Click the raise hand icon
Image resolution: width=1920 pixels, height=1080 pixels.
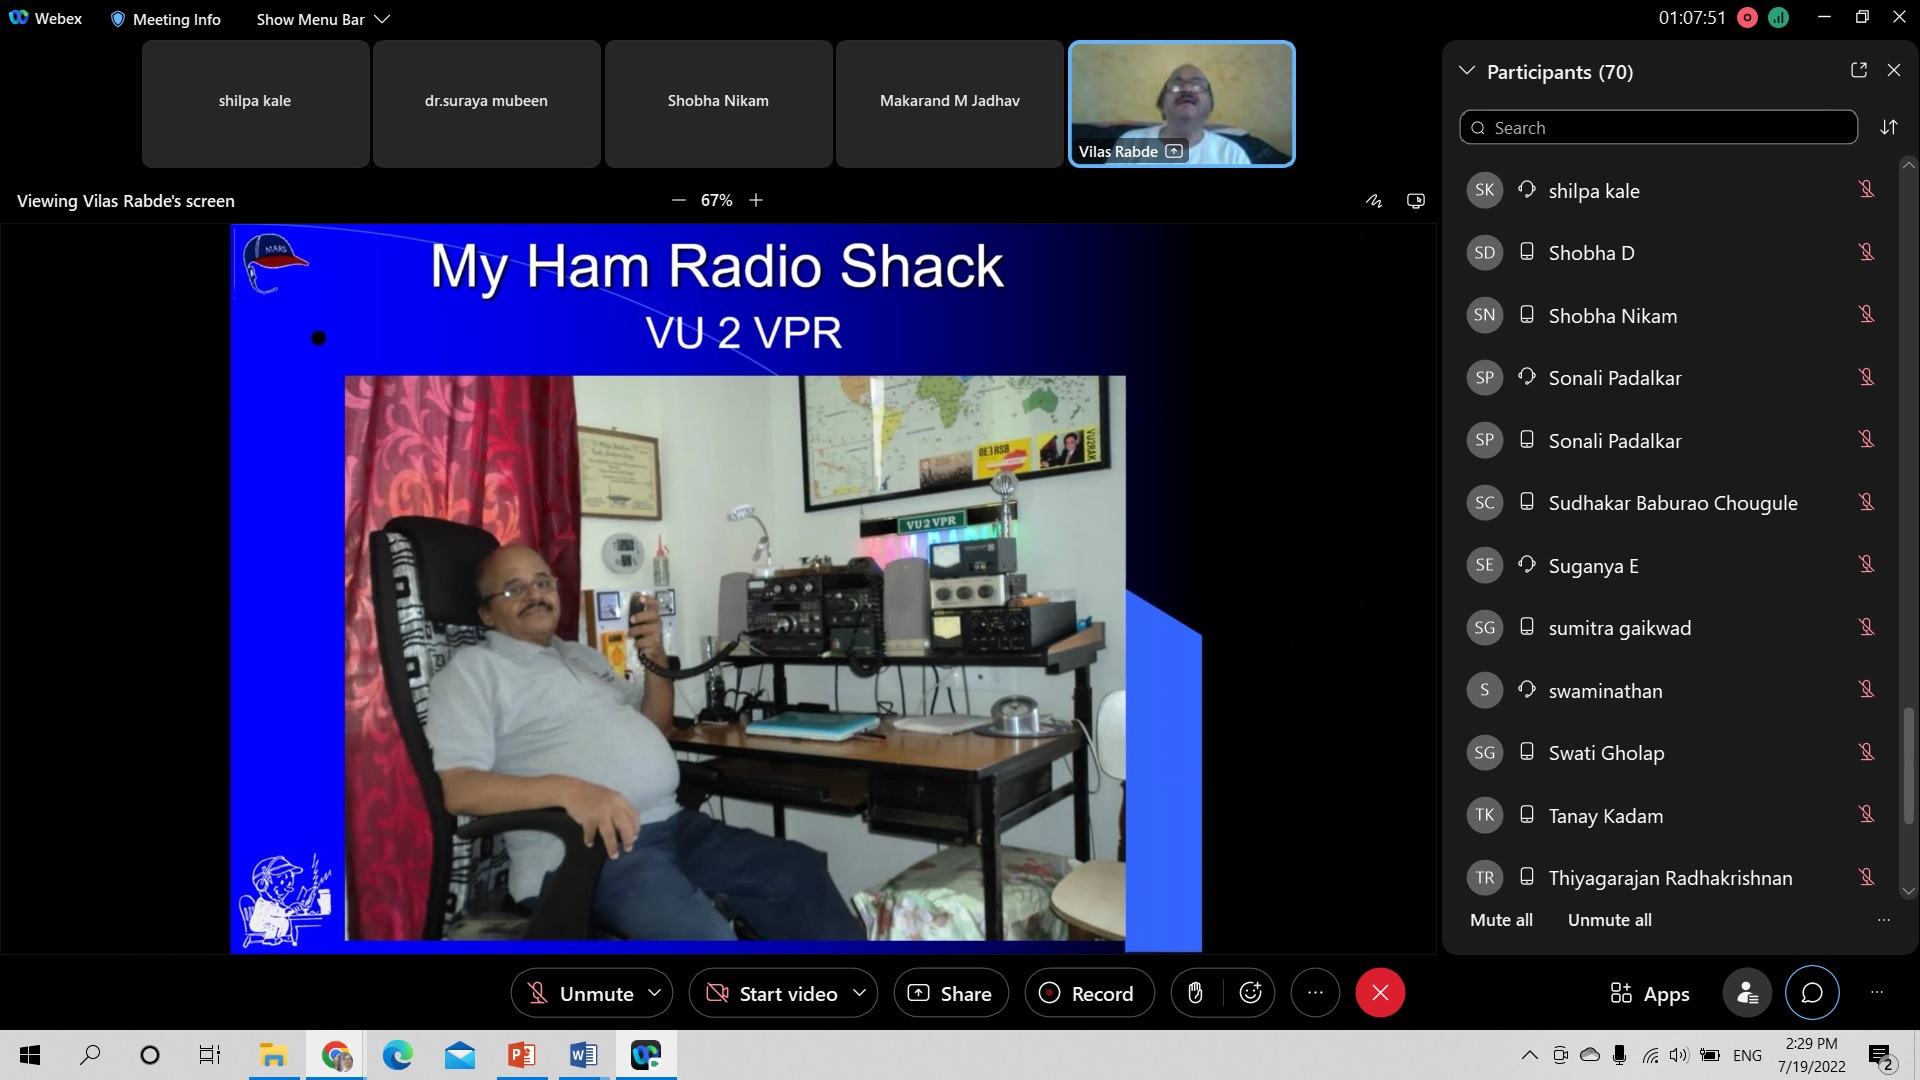pos(1195,993)
